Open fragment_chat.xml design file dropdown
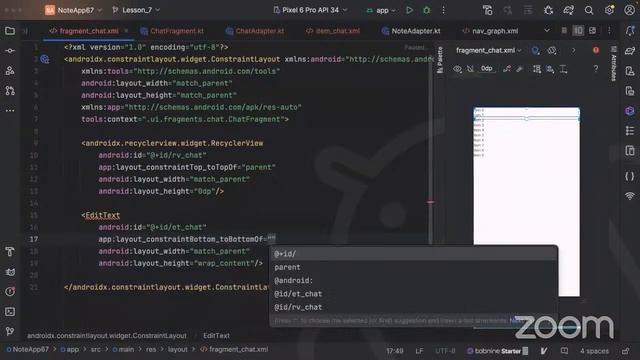The width and height of the screenshot is (640, 360). click(x=489, y=51)
